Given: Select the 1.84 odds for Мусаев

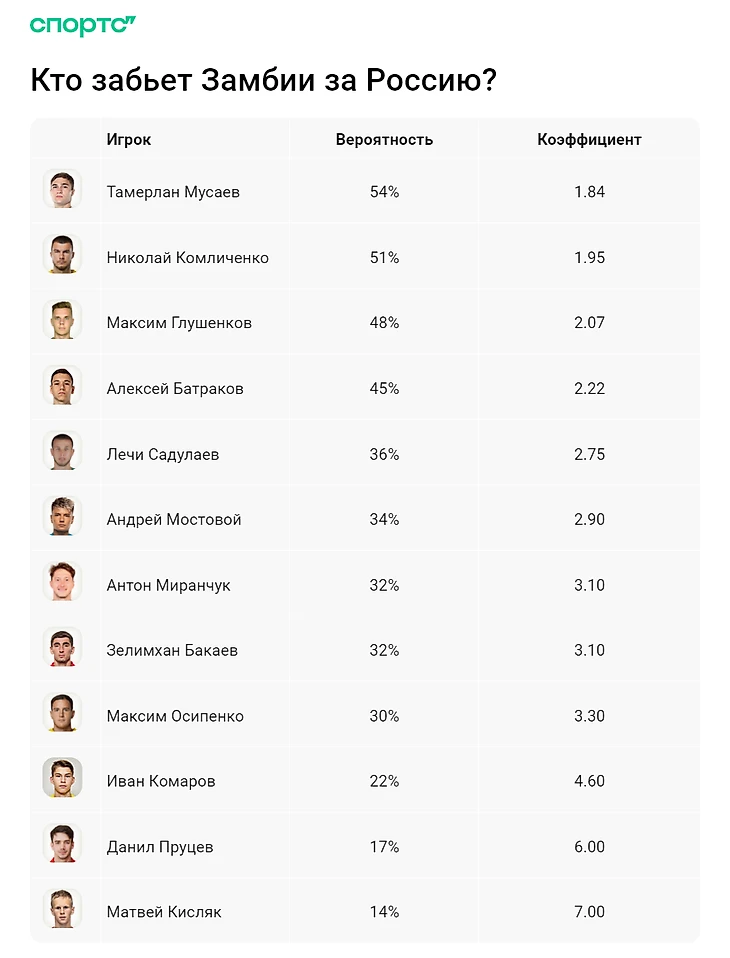Looking at the screenshot, I should pyautogui.click(x=589, y=192).
